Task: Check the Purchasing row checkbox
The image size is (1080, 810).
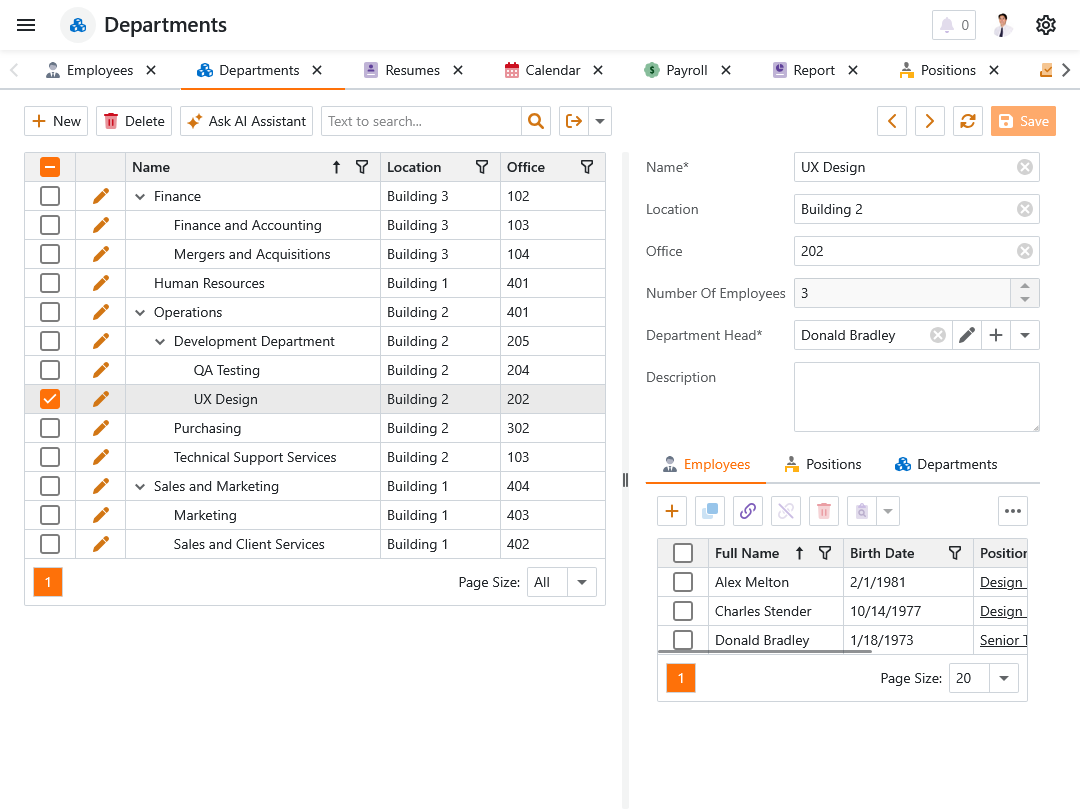Action: click(x=50, y=428)
